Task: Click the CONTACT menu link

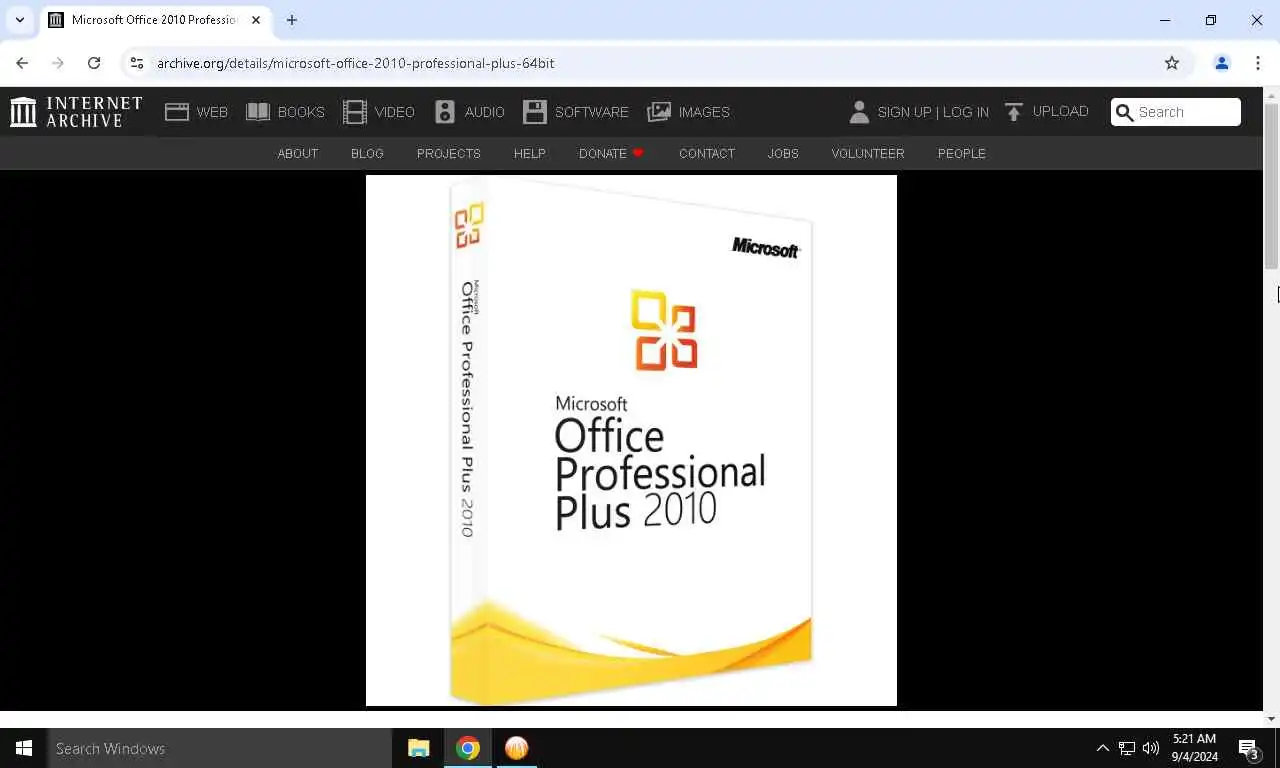Action: tap(707, 153)
